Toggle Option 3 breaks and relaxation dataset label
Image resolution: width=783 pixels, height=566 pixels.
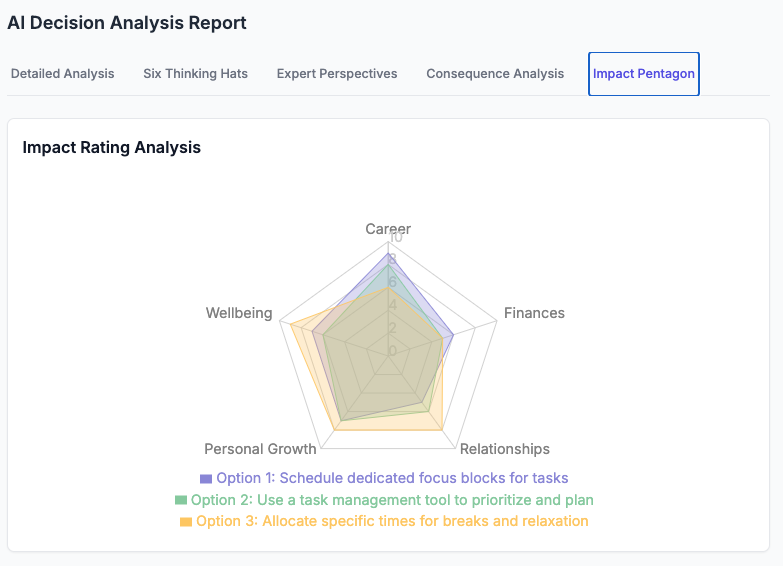[392, 522]
